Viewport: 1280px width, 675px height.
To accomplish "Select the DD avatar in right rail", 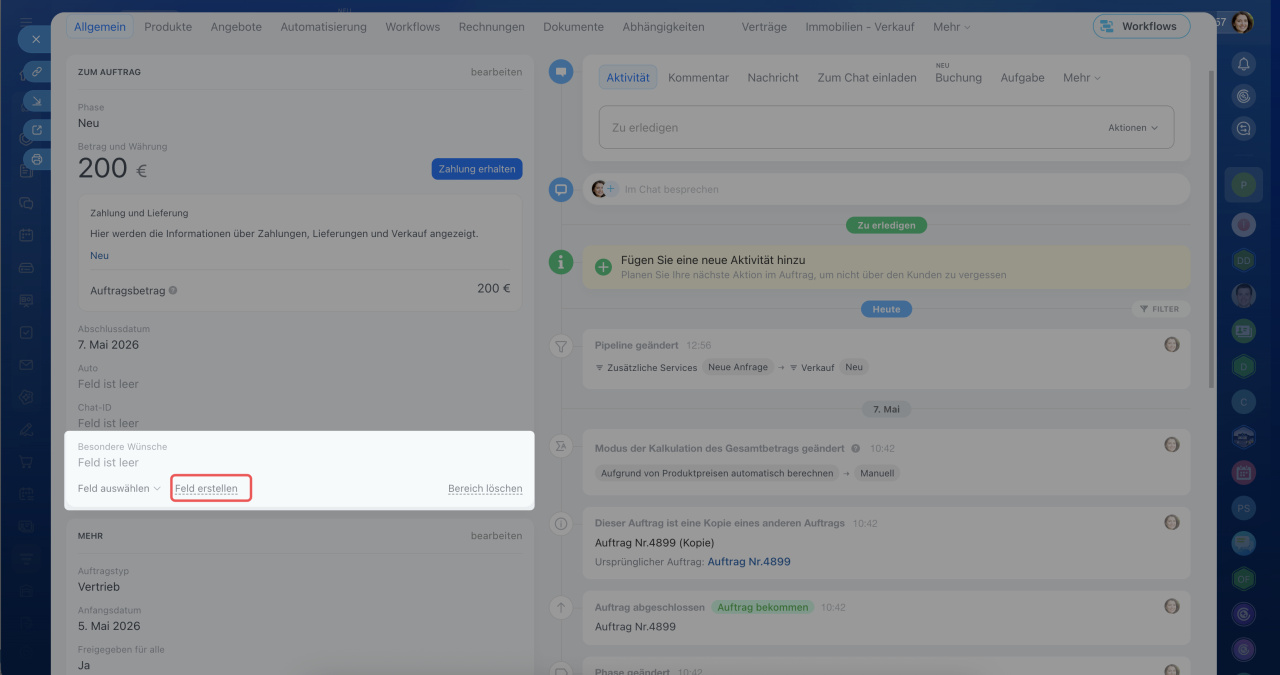I will (1243, 260).
